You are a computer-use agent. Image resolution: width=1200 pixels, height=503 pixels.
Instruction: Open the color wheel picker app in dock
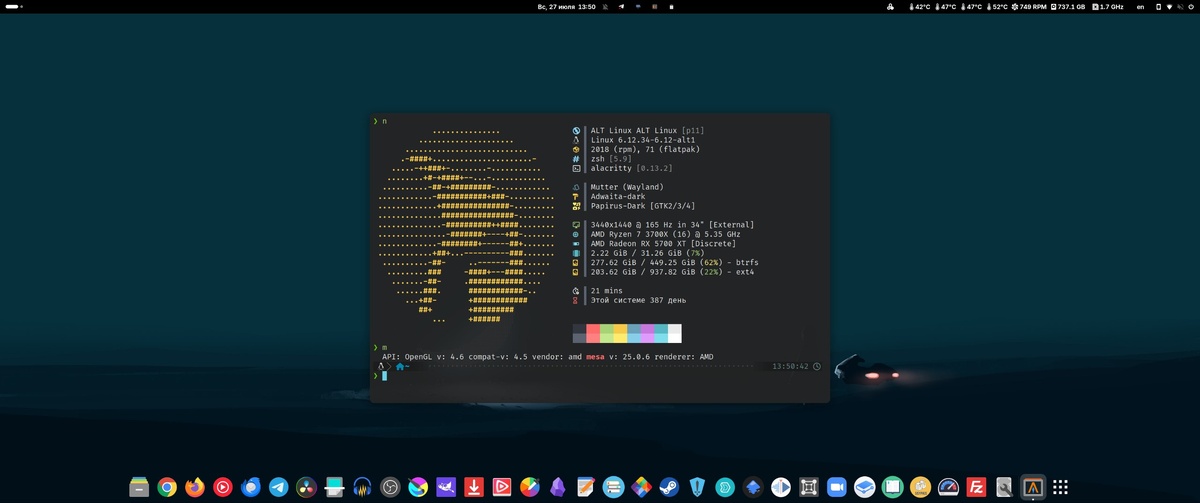click(529, 487)
